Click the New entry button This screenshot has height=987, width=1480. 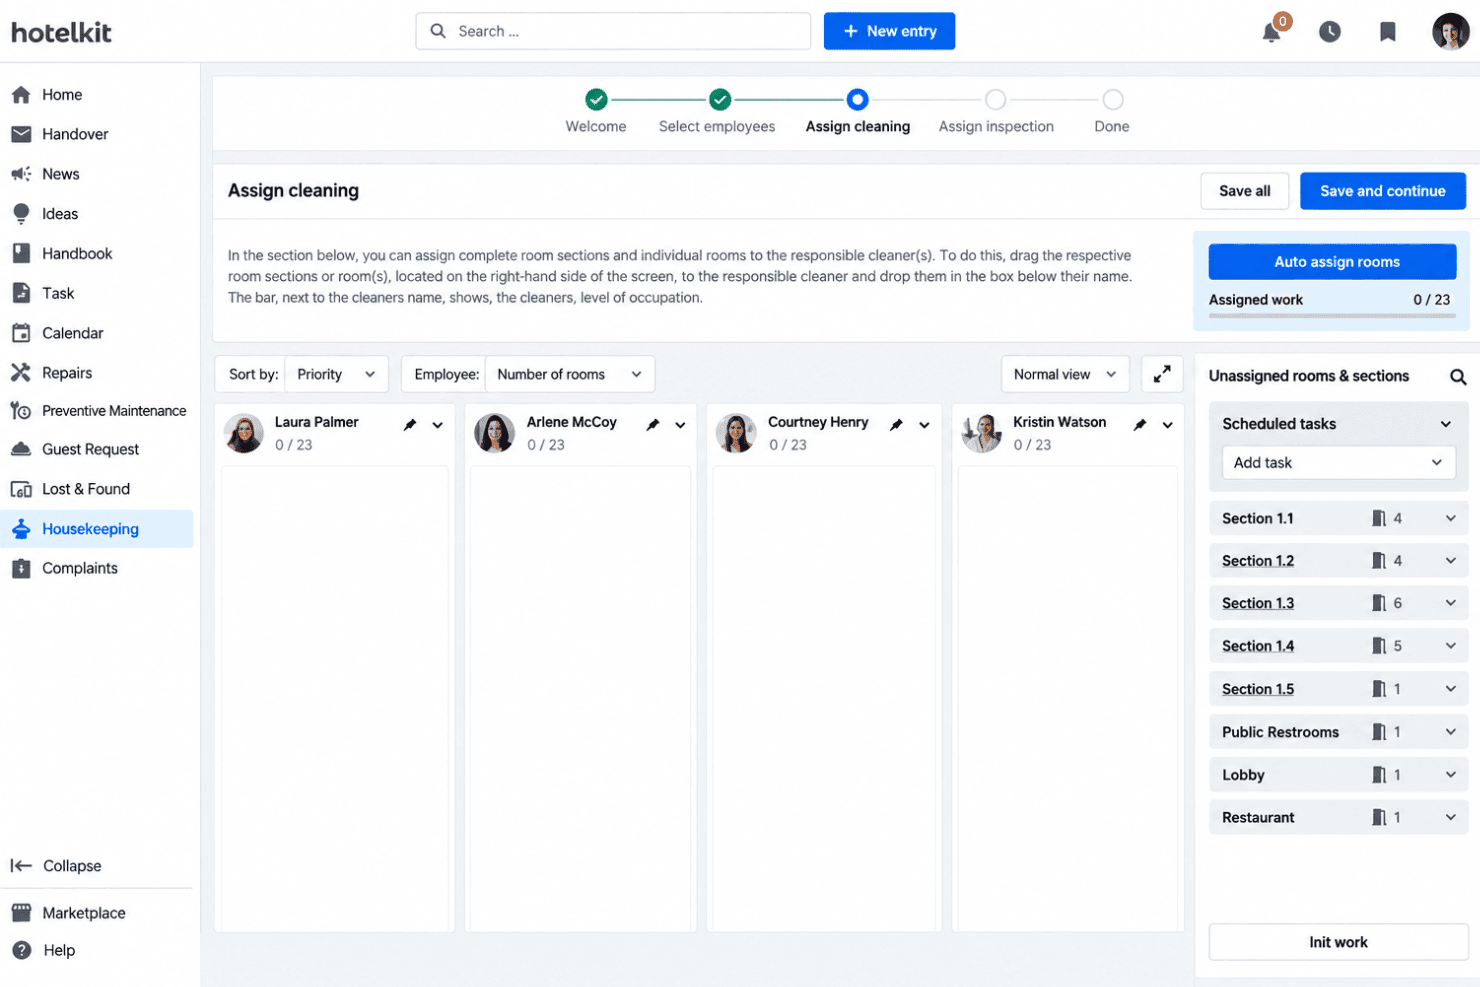[889, 31]
